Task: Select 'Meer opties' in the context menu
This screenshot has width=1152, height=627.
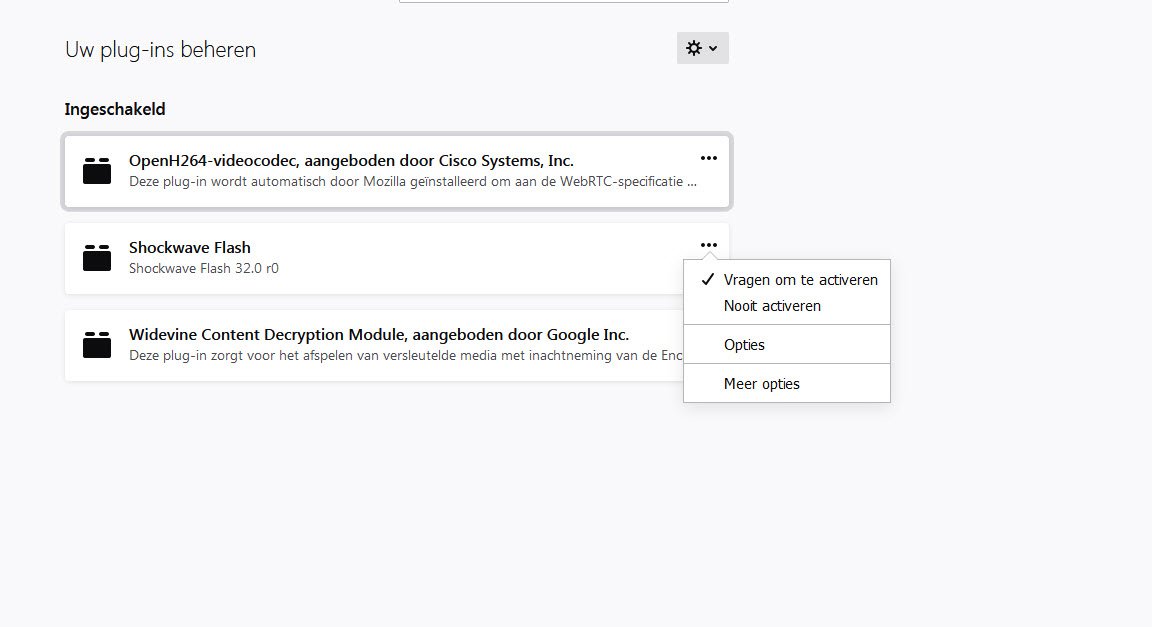Action: [x=761, y=384]
